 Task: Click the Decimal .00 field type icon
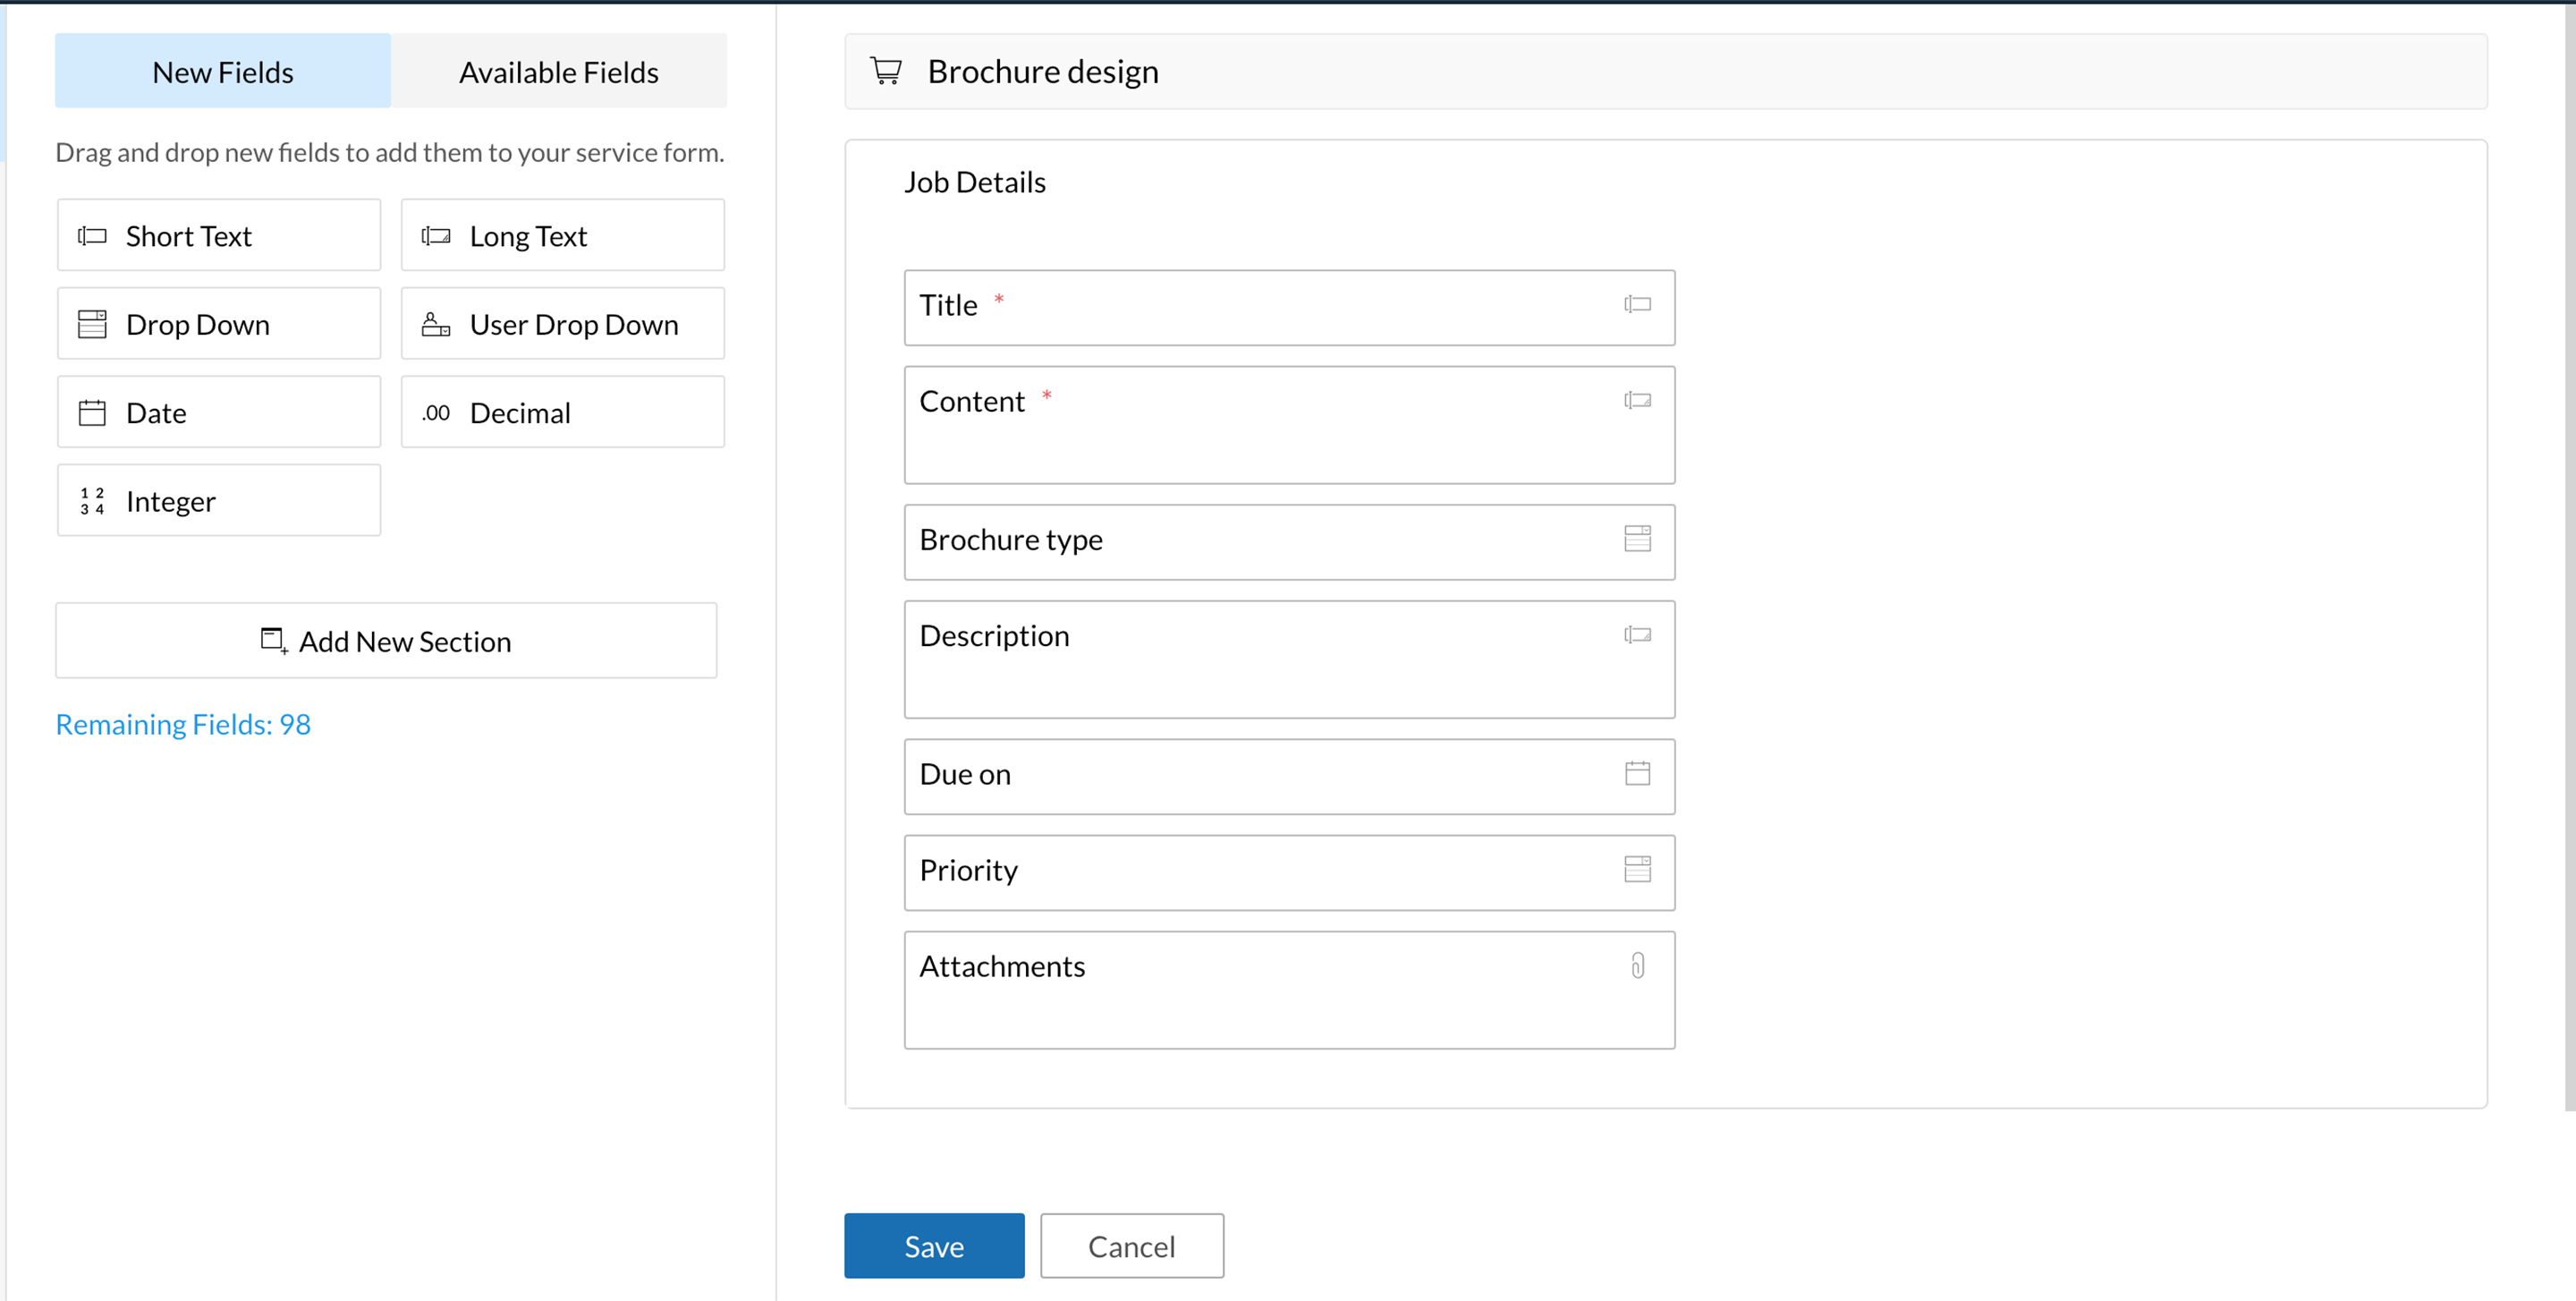436,412
